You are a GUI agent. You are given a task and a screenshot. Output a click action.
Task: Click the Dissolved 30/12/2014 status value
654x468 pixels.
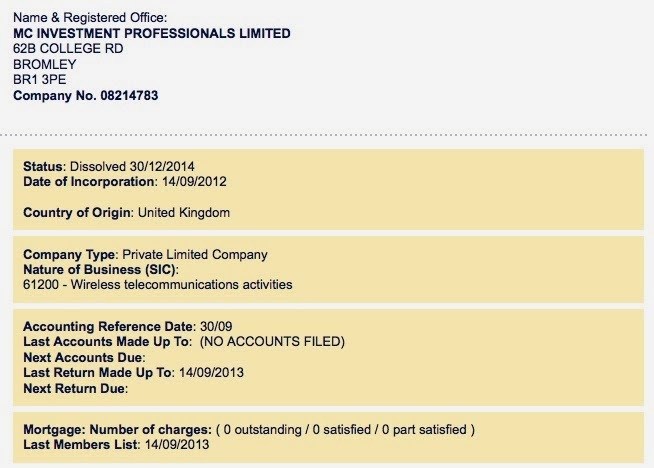[132, 166]
